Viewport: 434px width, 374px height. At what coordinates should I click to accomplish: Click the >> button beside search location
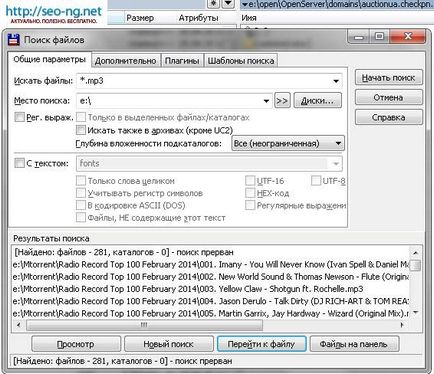coord(282,101)
